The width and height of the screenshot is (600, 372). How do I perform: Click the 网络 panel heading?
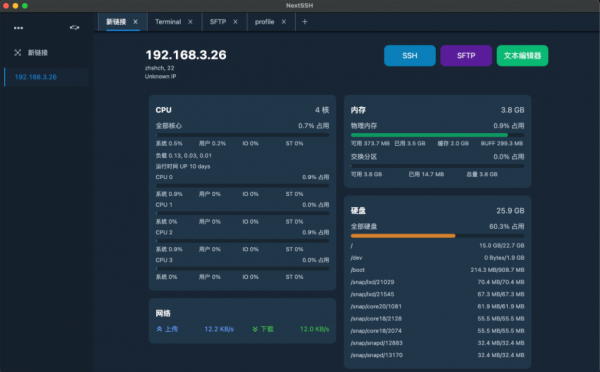(163, 313)
